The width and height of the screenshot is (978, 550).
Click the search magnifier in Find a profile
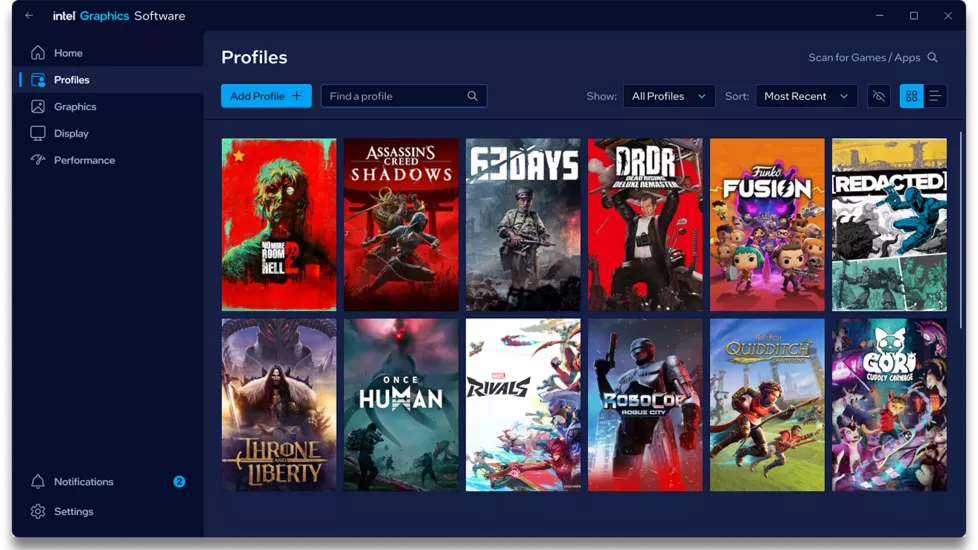[x=472, y=96]
